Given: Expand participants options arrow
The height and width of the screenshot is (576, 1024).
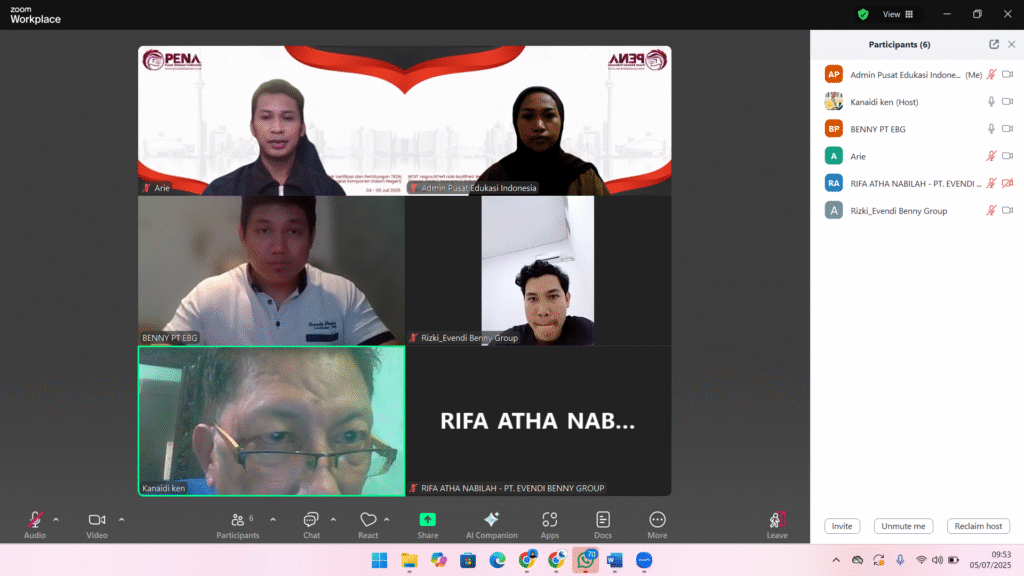Looking at the screenshot, I should [x=273, y=520].
